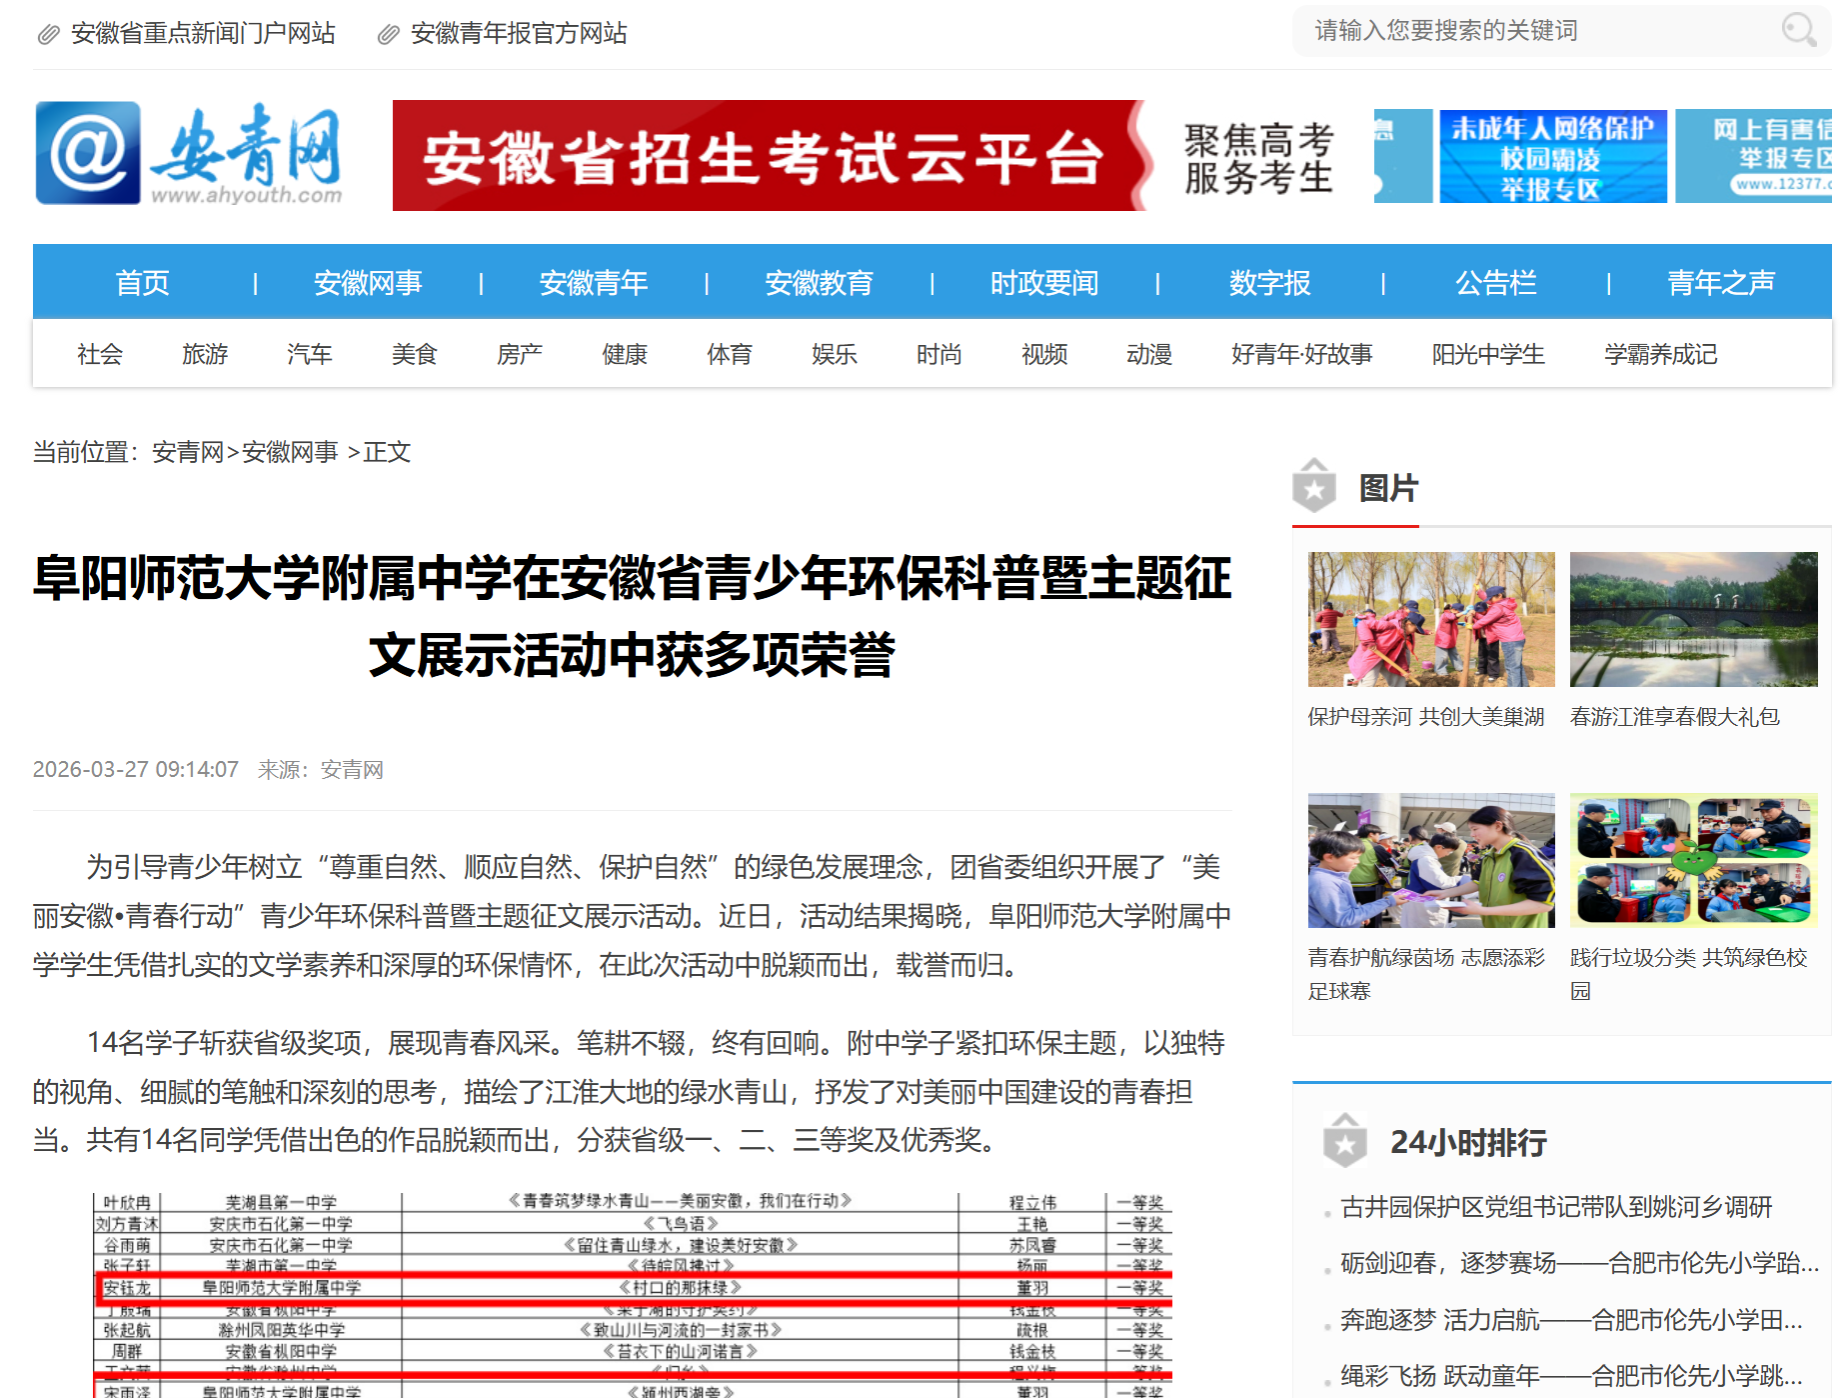This screenshot has height=1398, width=1840.
Task: Click the magnifier search icon
Action: (1798, 30)
